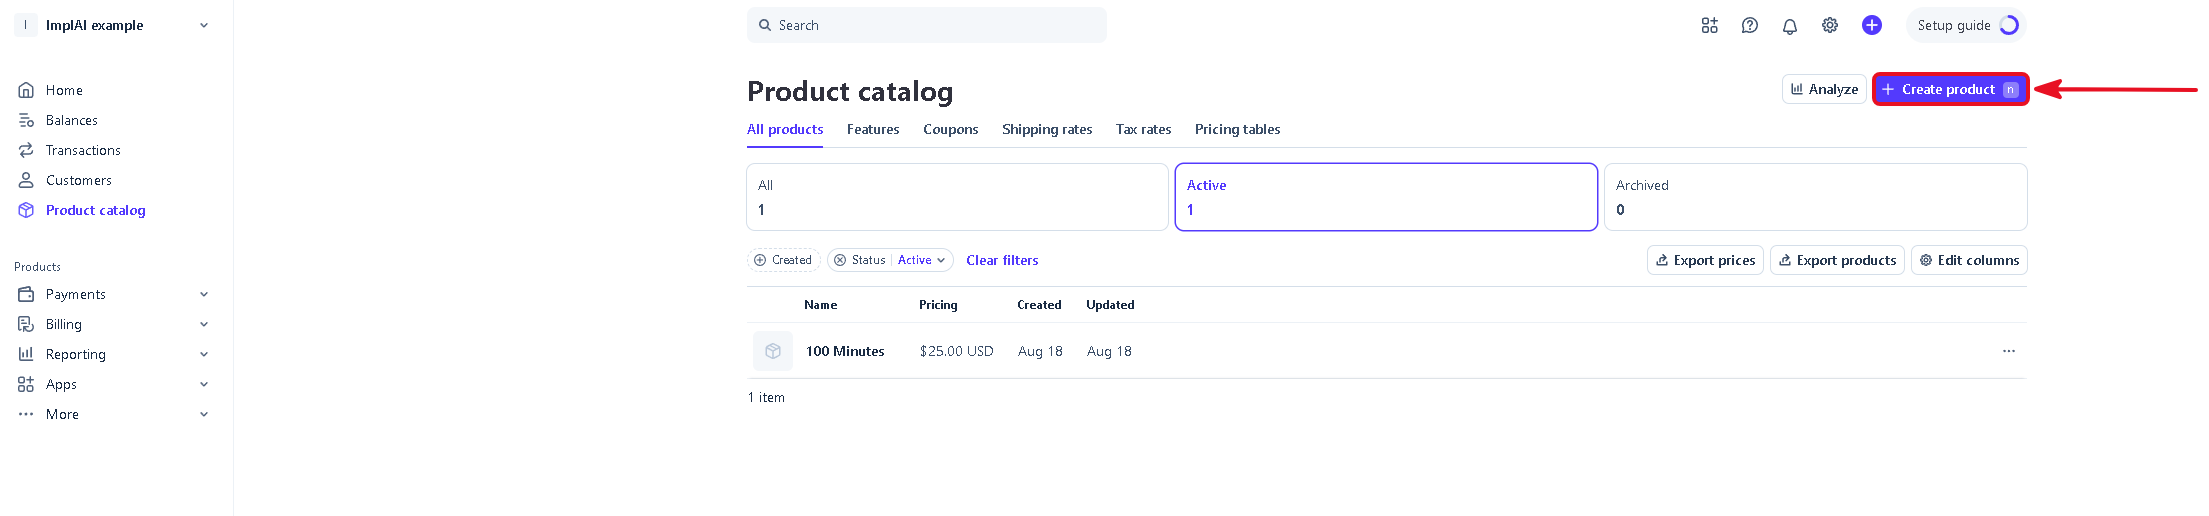
Task: Open the apps grid icon in top bar
Action: click(x=1709, y=26)
